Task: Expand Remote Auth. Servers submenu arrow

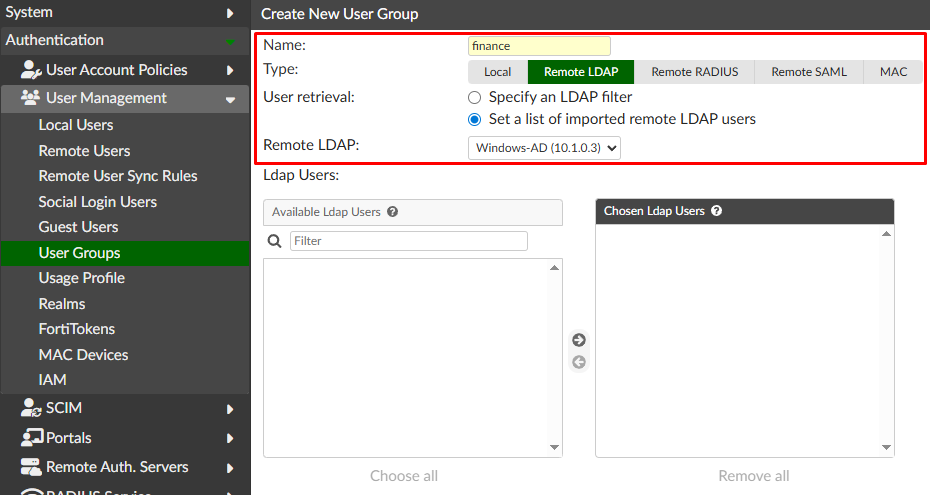Action: coord(230,468)
